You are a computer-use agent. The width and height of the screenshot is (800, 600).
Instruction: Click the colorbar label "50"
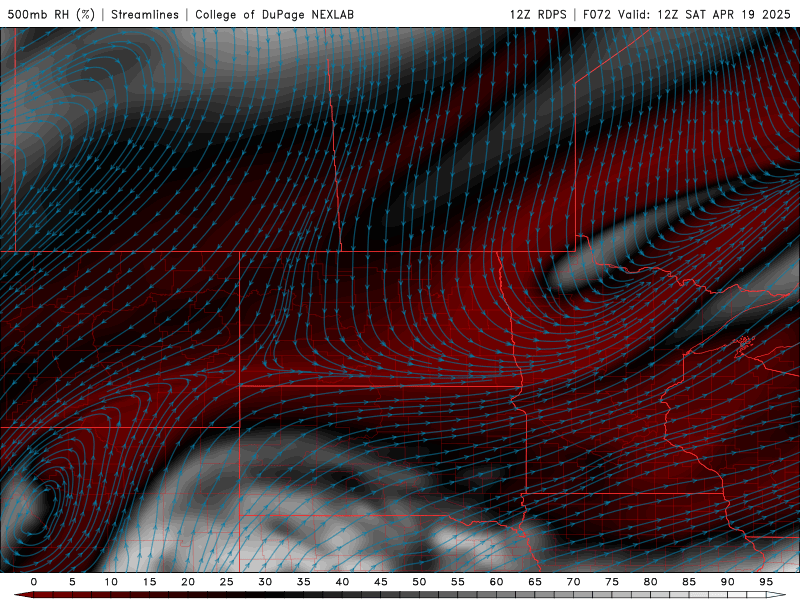419,582
